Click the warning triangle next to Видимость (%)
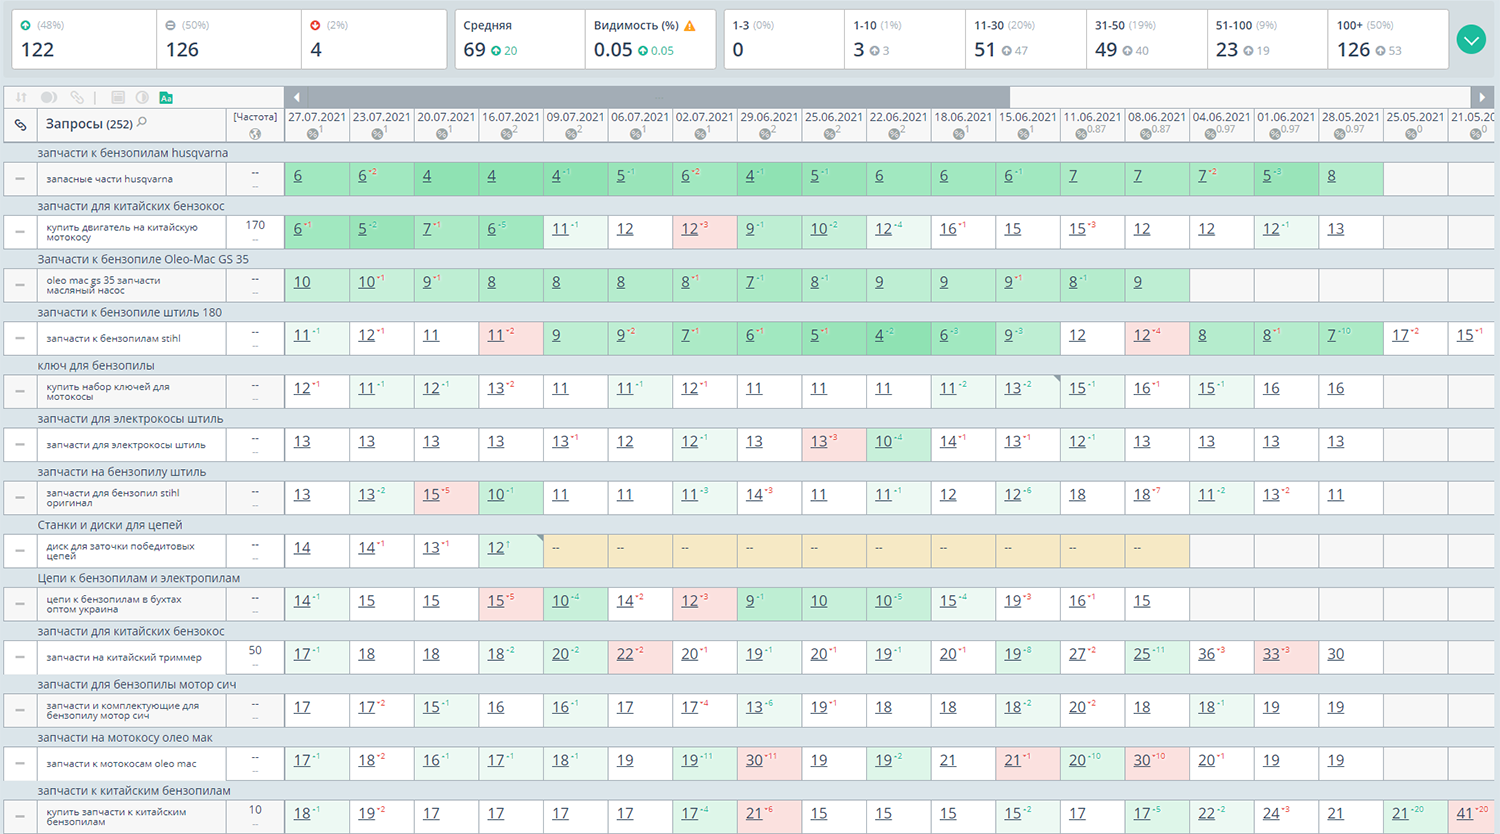Viewport: 1500px width, 834px height. click(690, 26)
